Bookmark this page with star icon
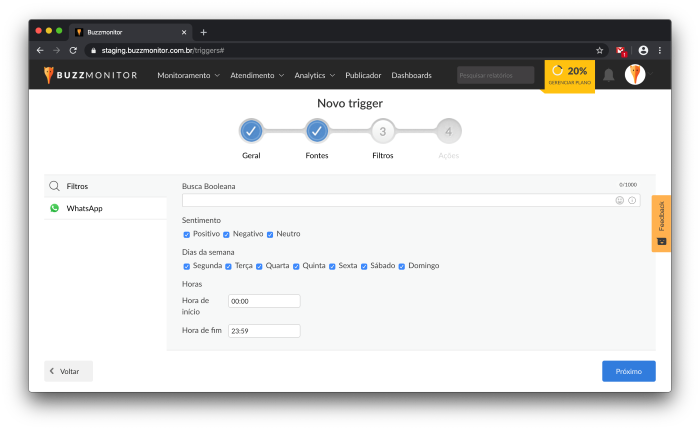The image size is (700, 430). [x=600, y=50]
